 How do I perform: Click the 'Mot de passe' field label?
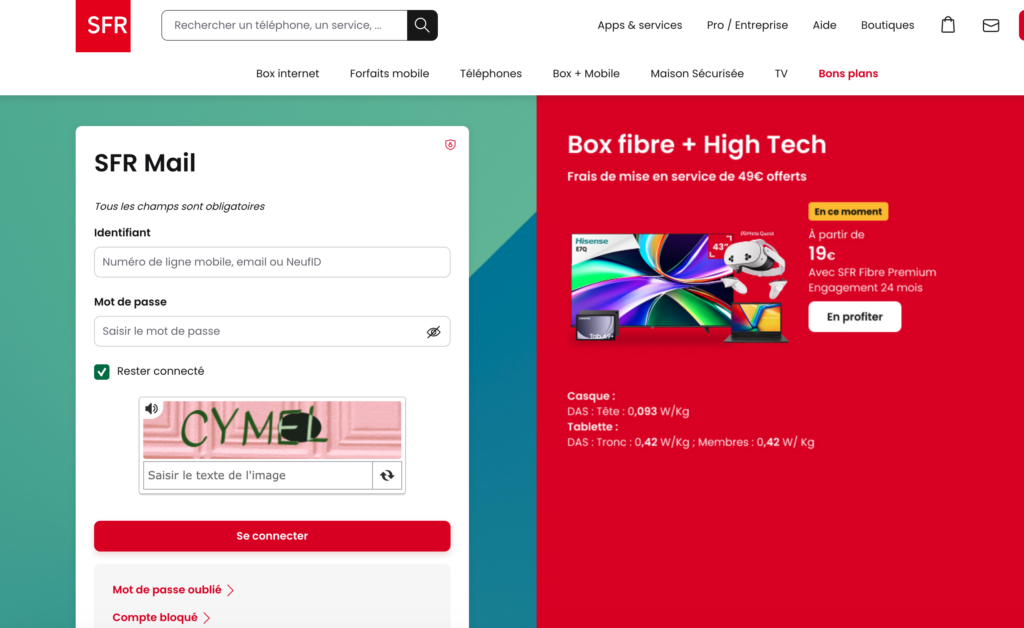(131, 302)
